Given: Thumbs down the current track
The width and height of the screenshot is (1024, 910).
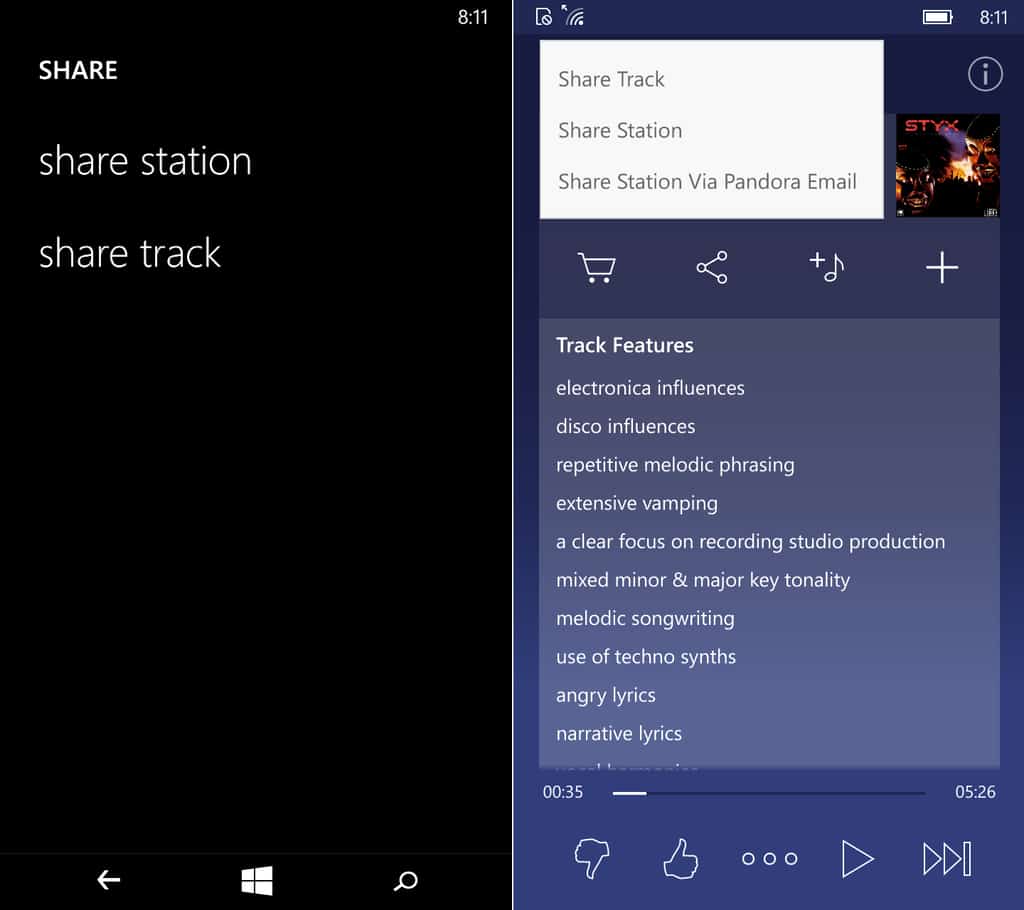Looking at the screenshot, I should point(592,858).
